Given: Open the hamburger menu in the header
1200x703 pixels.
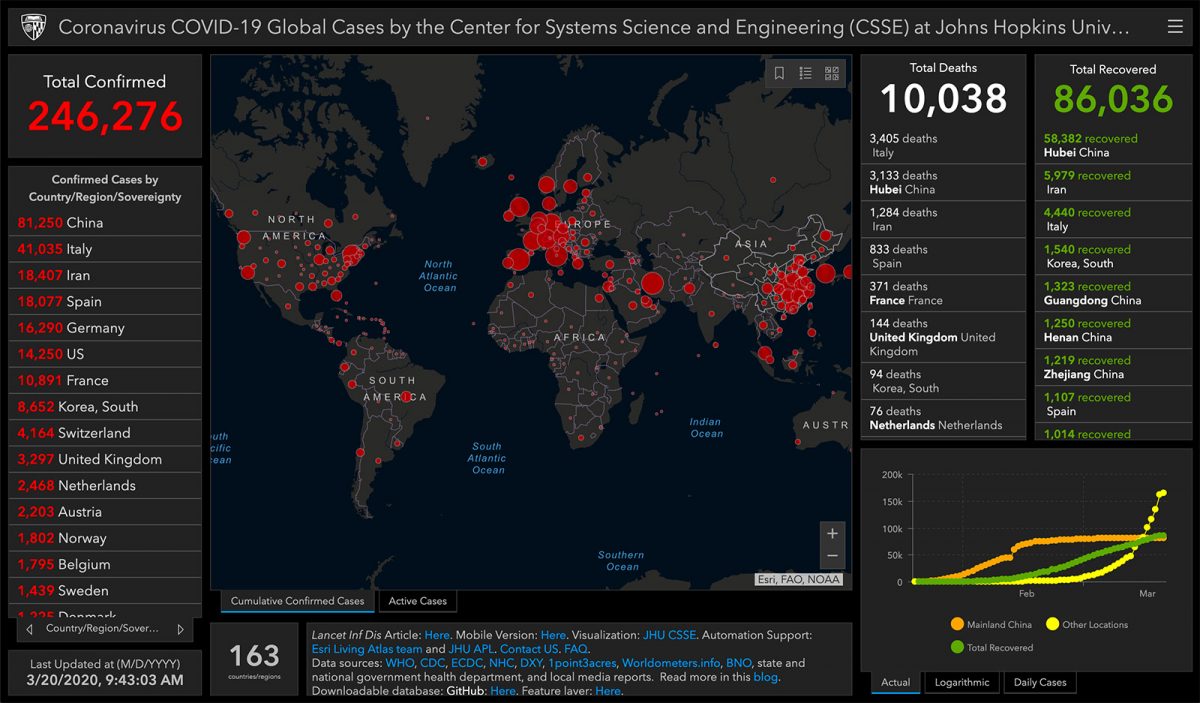Looking at the screenshot, I should click(1175, 27).
